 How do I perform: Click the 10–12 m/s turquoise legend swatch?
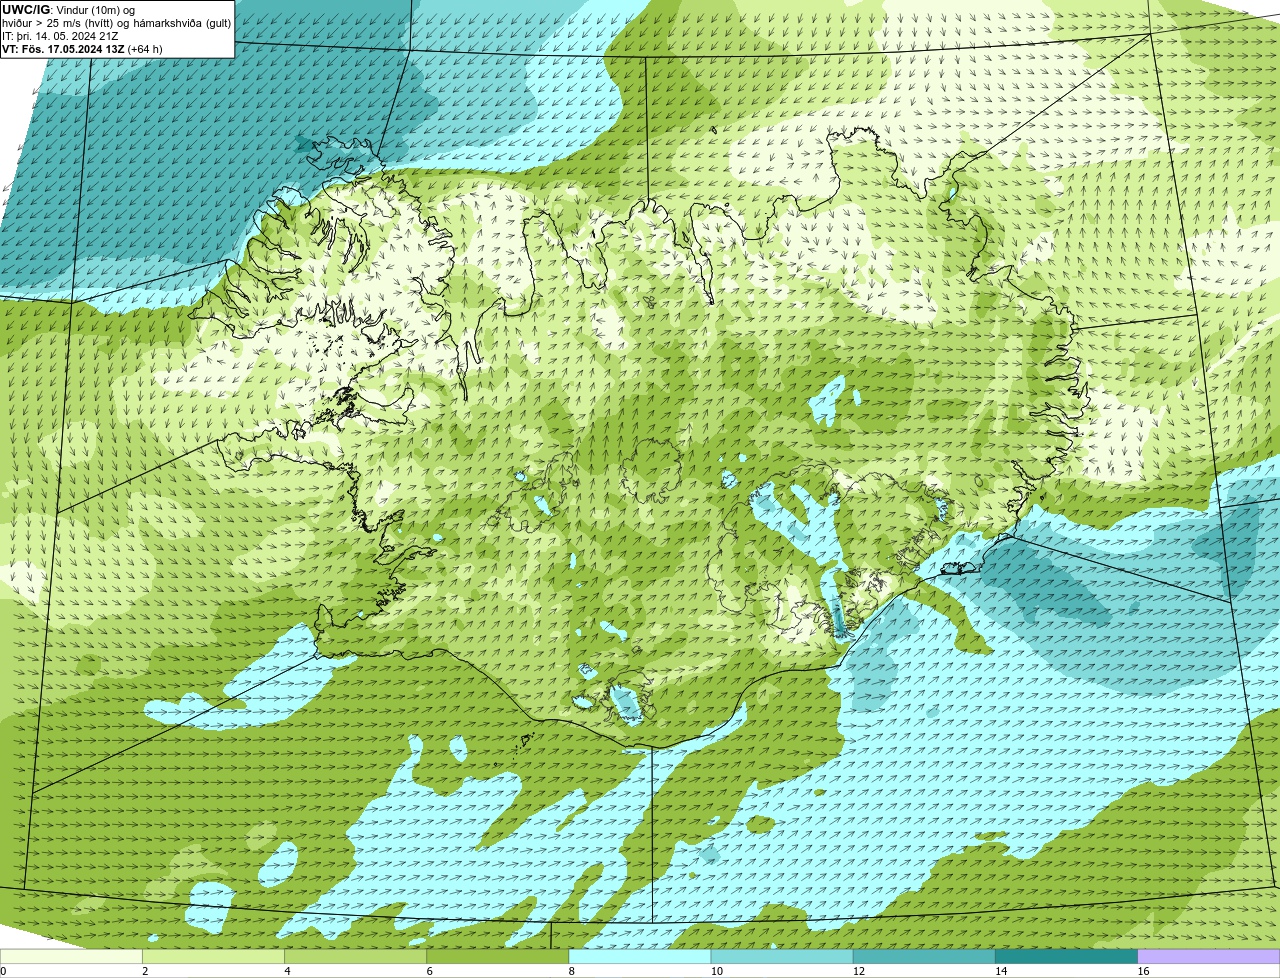pos(782,956)
